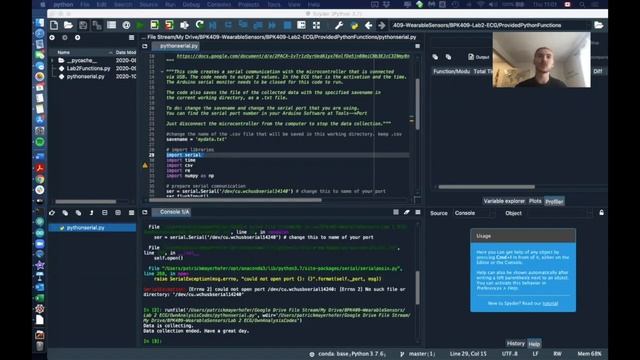Screen dimensions: 640x360
Task: Click profiler pane horizontal scrollbar
Action: pyautogui.click(x=487, y=187)
